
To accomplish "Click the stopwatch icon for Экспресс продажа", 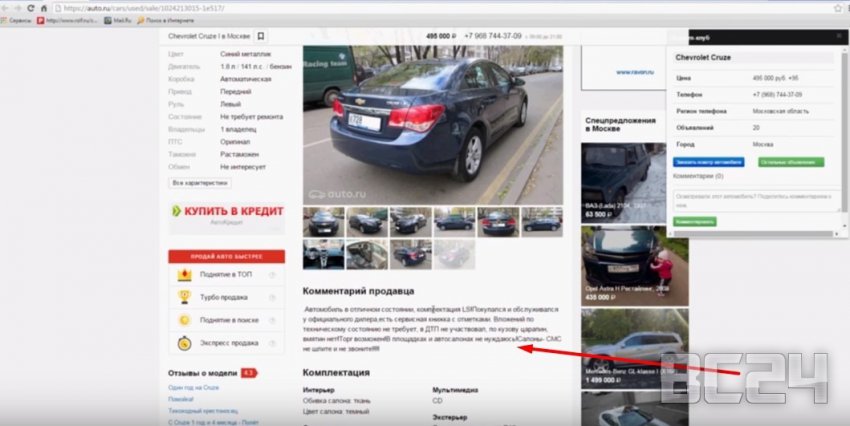I will pyautogui.click(x=184, y=342).
